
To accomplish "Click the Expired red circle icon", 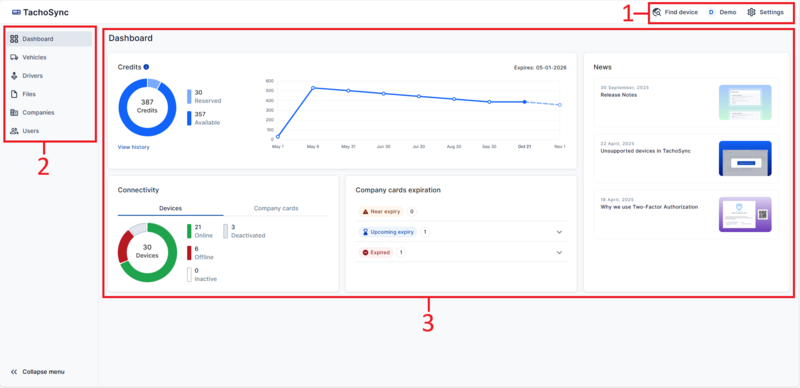I will 365,252.
